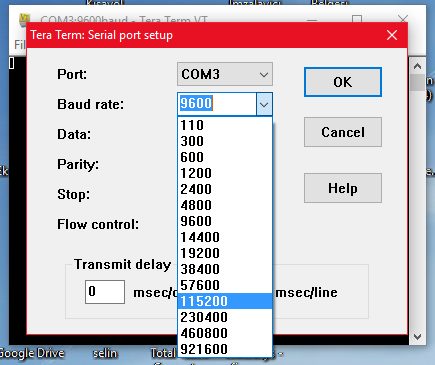This screenshot has width=435, height=365.
Task: Click Tera Term window scrollbar thumb
Action: (417, 82)
